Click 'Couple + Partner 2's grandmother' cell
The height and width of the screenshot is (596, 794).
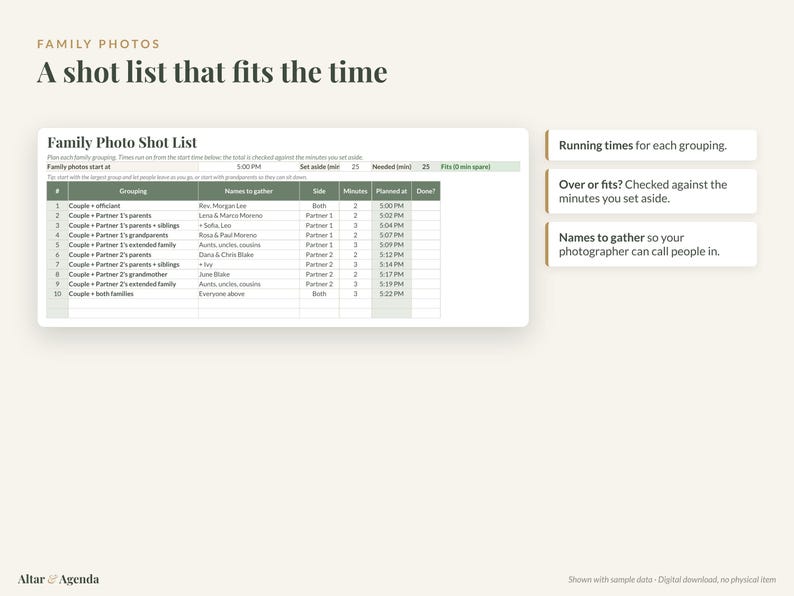[133, 274]
